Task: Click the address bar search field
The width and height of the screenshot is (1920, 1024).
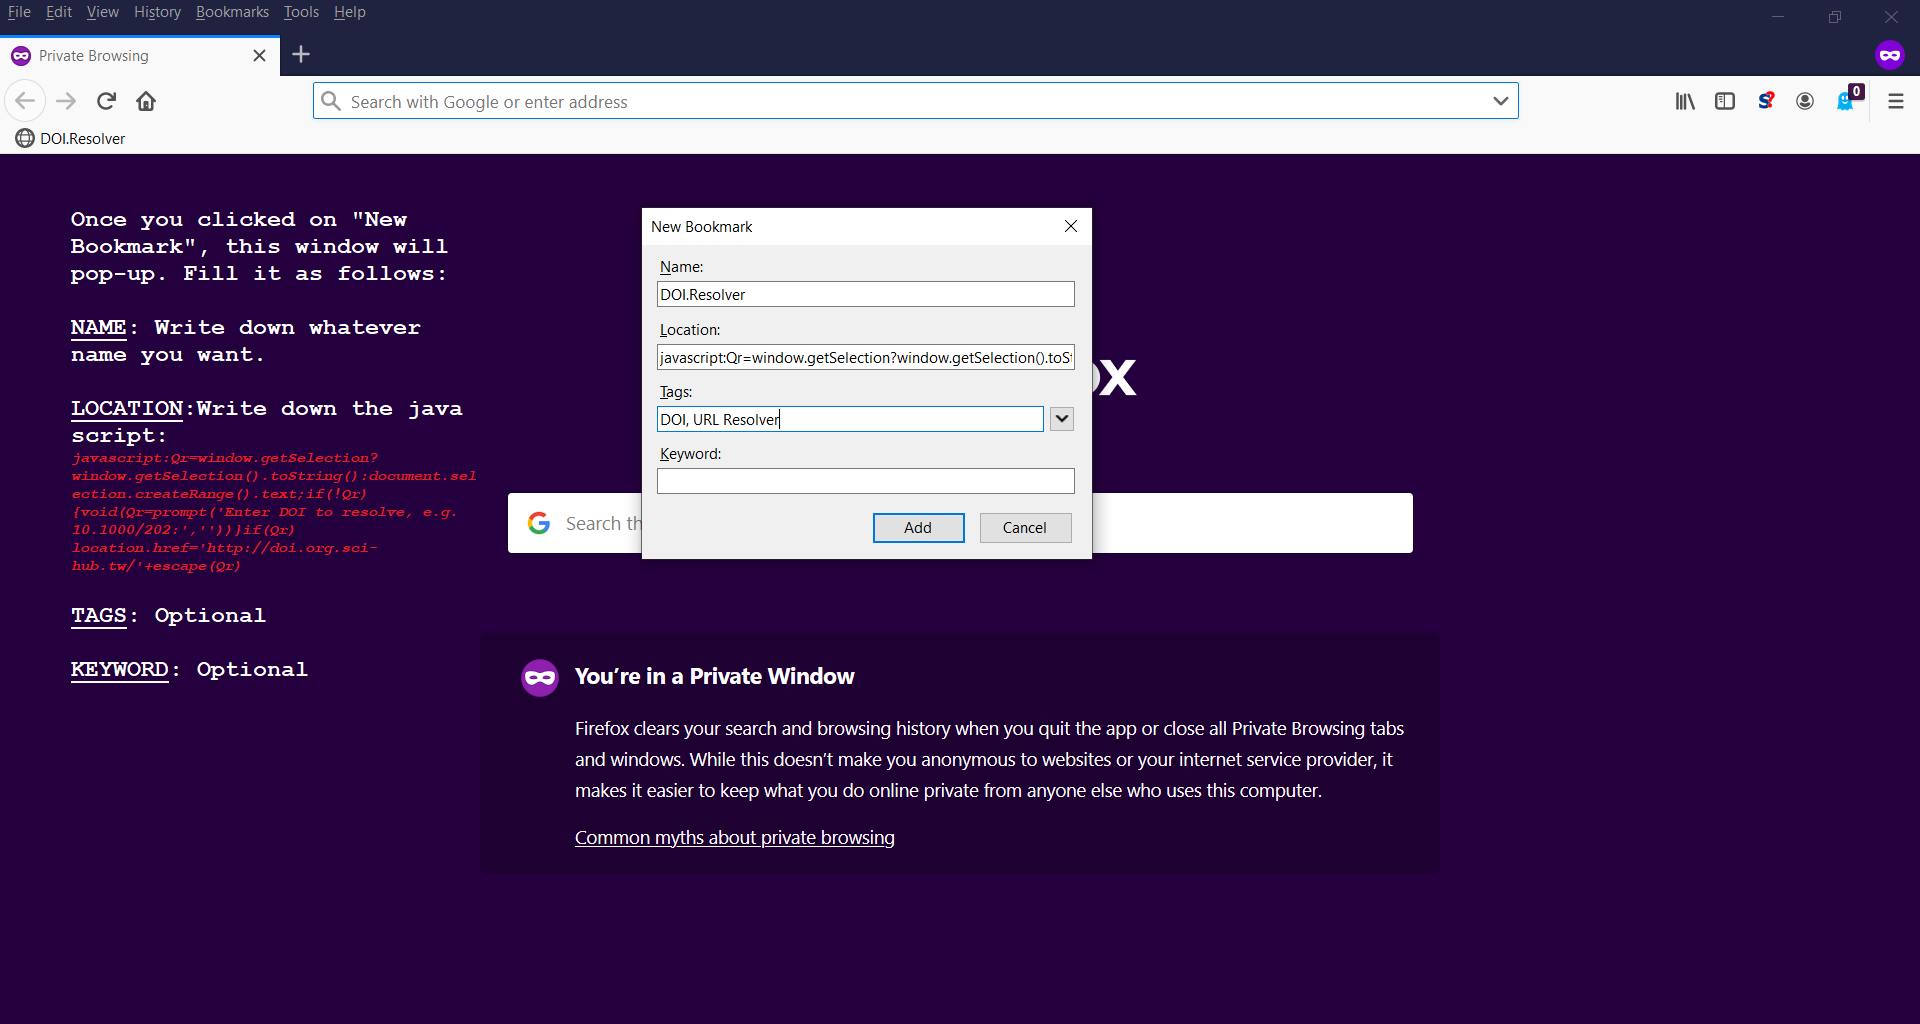Action: click(x=915, y=101)
